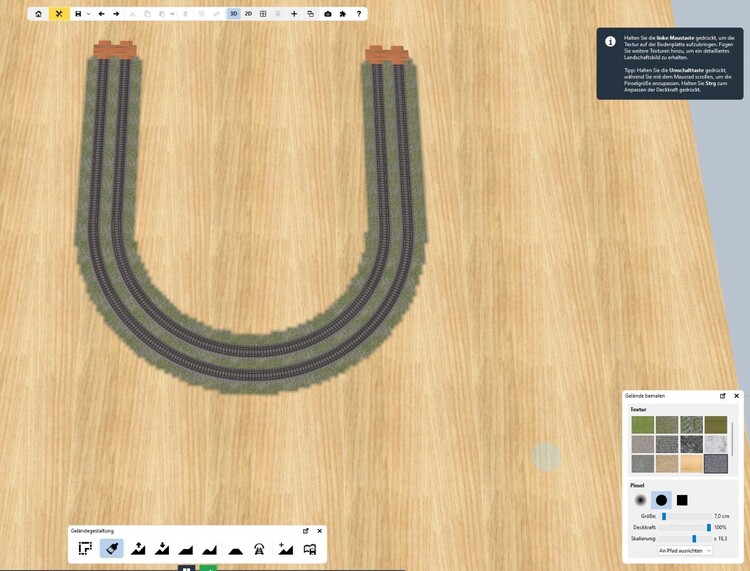Image resolution: width=750 pixels, height=571 pixels.
Task: Select the grass-gravel mix texture in first row
Action: point(667,425)
